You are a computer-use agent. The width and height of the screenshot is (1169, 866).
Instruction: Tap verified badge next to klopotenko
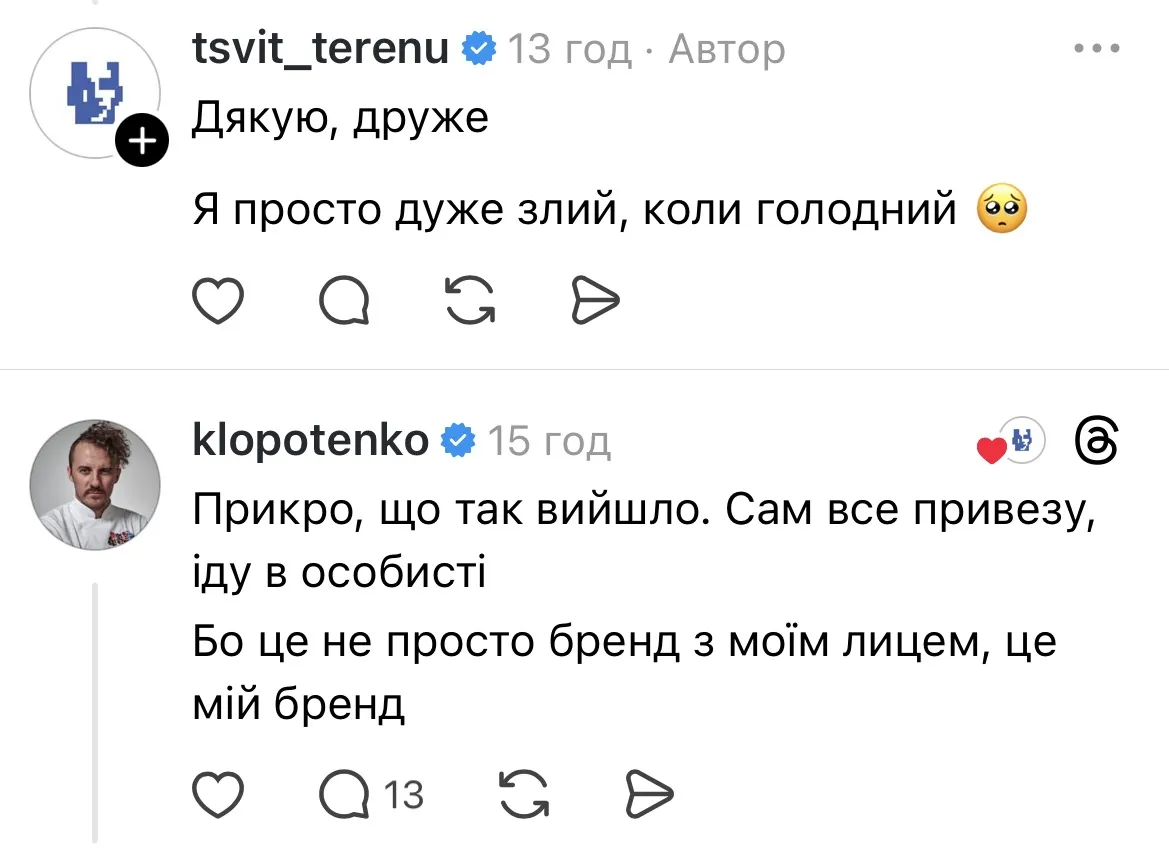(x=457, y=440)
